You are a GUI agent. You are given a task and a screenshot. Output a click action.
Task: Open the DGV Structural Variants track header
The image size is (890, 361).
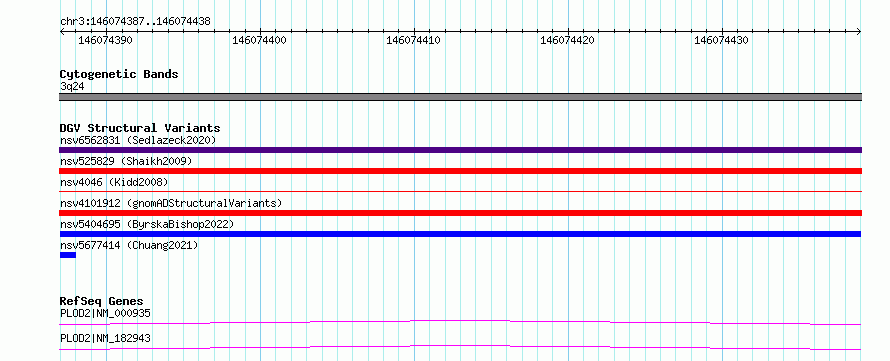pyautogui.click(x=140, y=128)
